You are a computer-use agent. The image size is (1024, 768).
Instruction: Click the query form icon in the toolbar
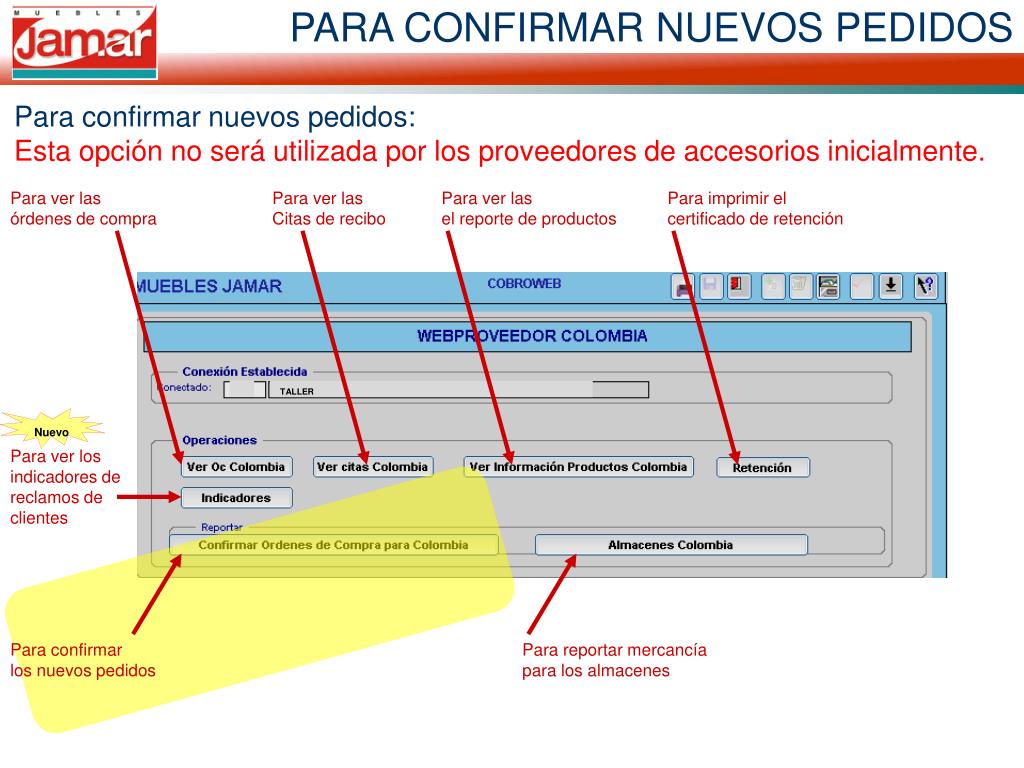(x=828, y=286)
